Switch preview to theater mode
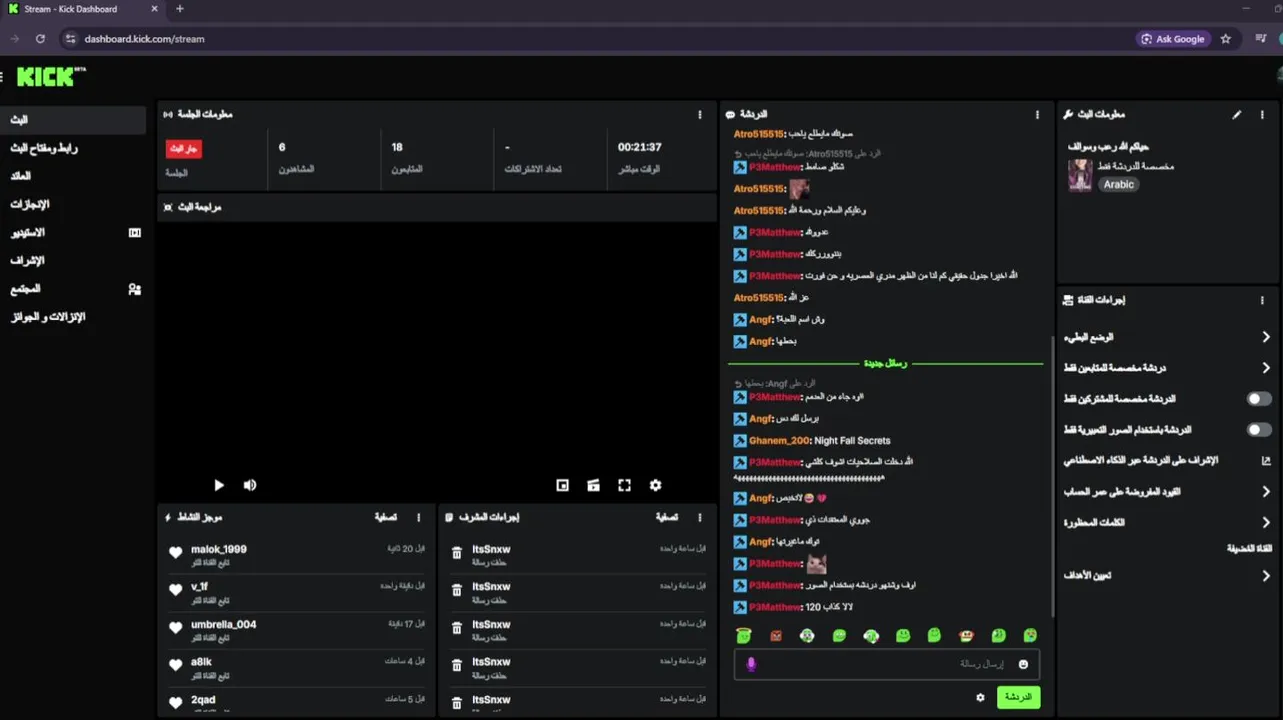1283x720 pixels. [x=593, y=485]
